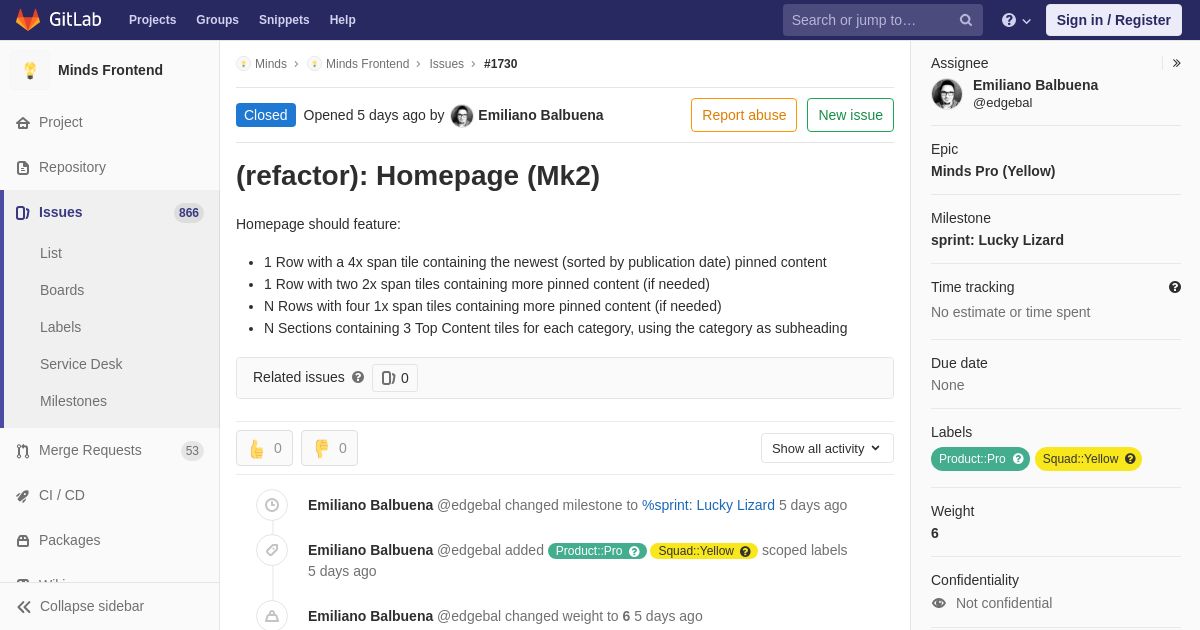
Task: Click the GitLab fox logo
Action: (28, 20)
